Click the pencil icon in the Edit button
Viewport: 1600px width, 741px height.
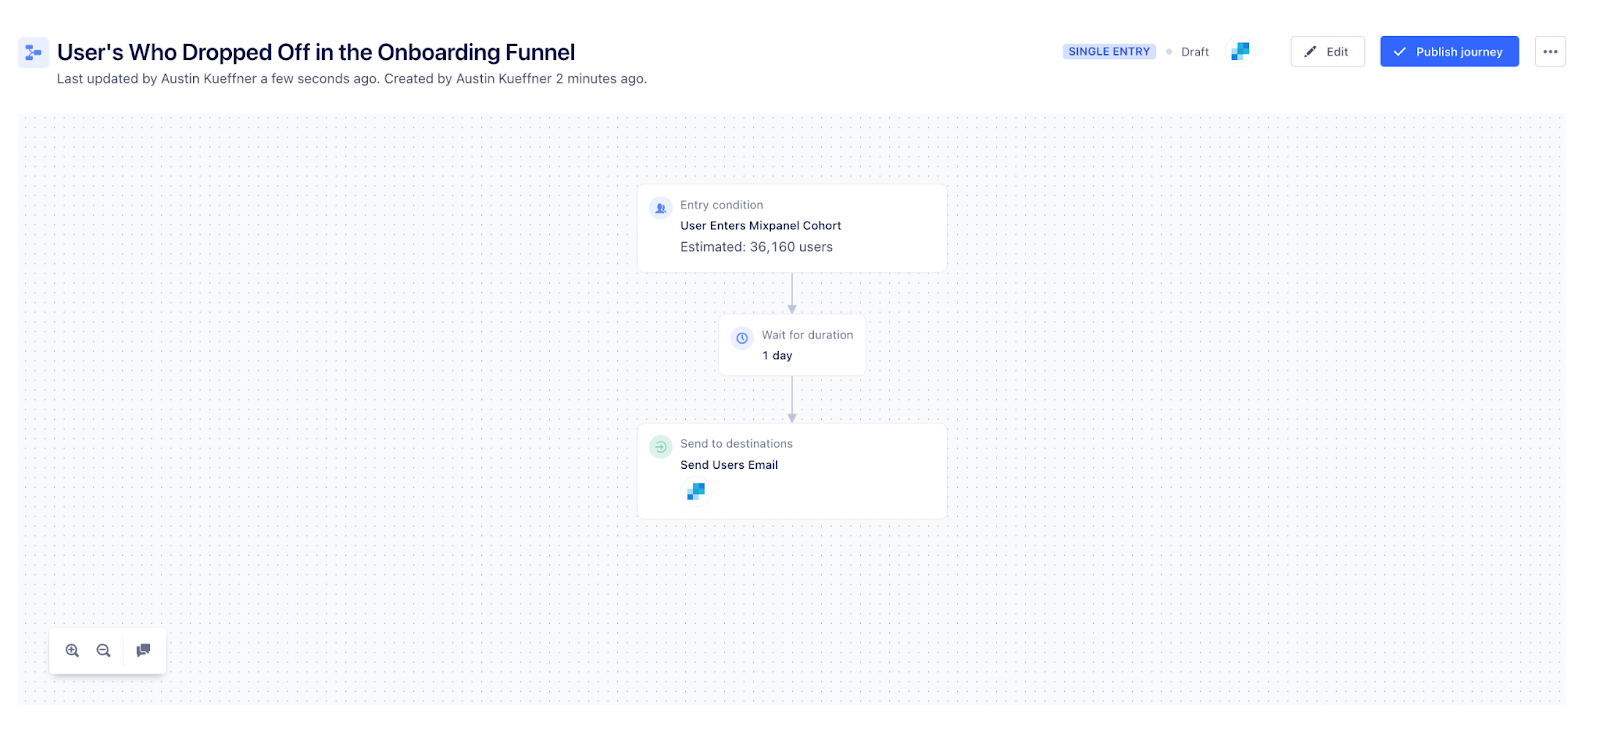1309,51
